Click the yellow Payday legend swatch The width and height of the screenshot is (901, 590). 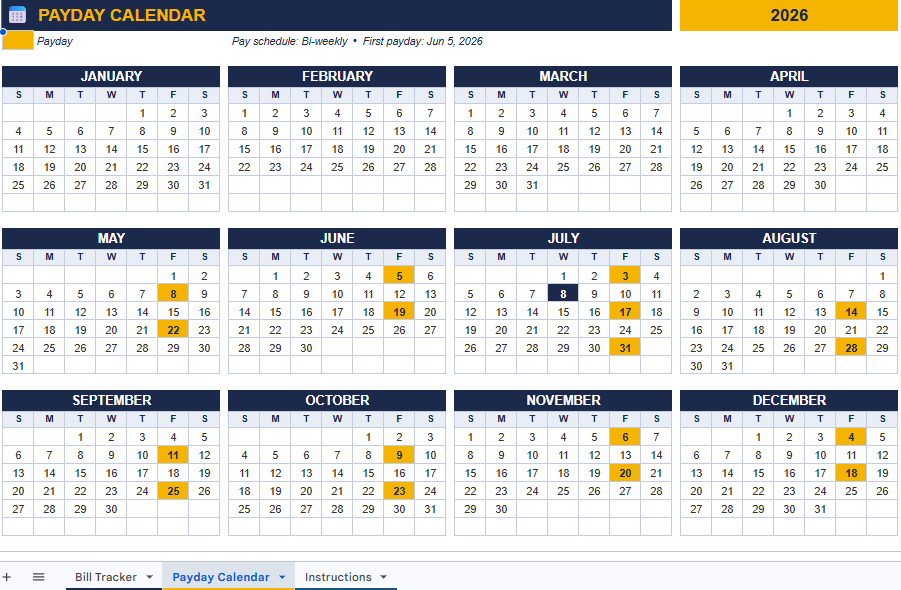point(18,41)
